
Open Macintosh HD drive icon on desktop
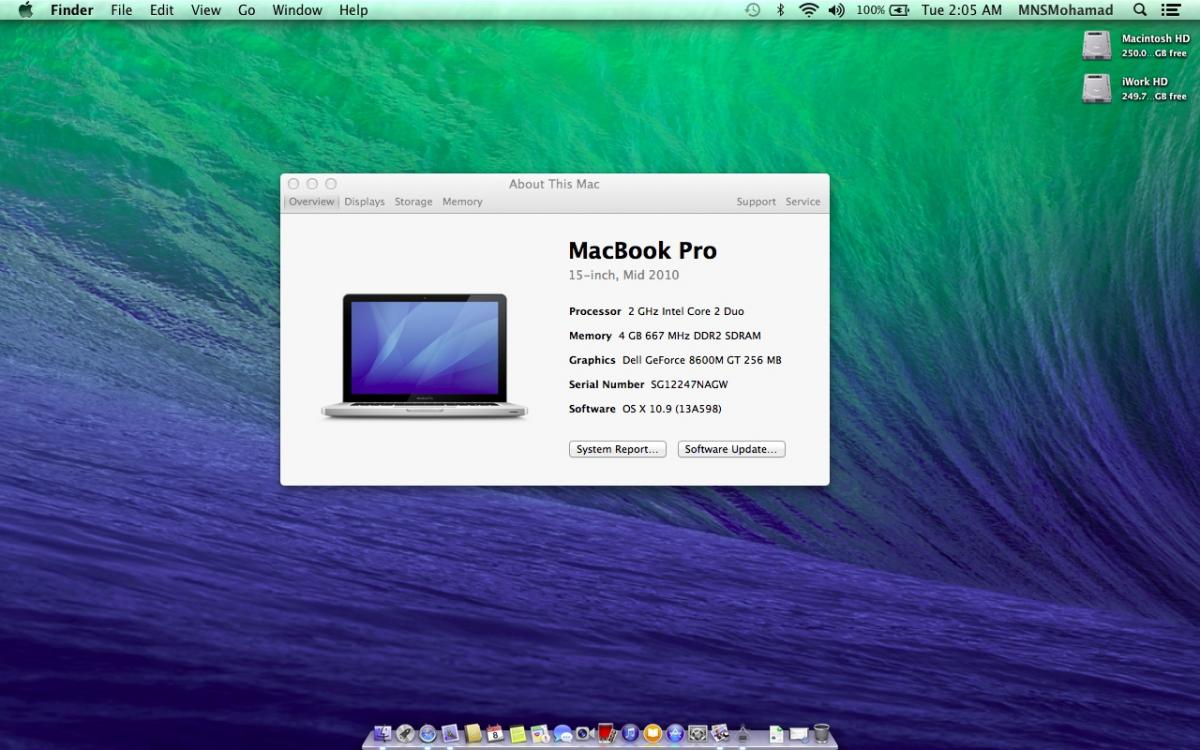point(1096,45)
